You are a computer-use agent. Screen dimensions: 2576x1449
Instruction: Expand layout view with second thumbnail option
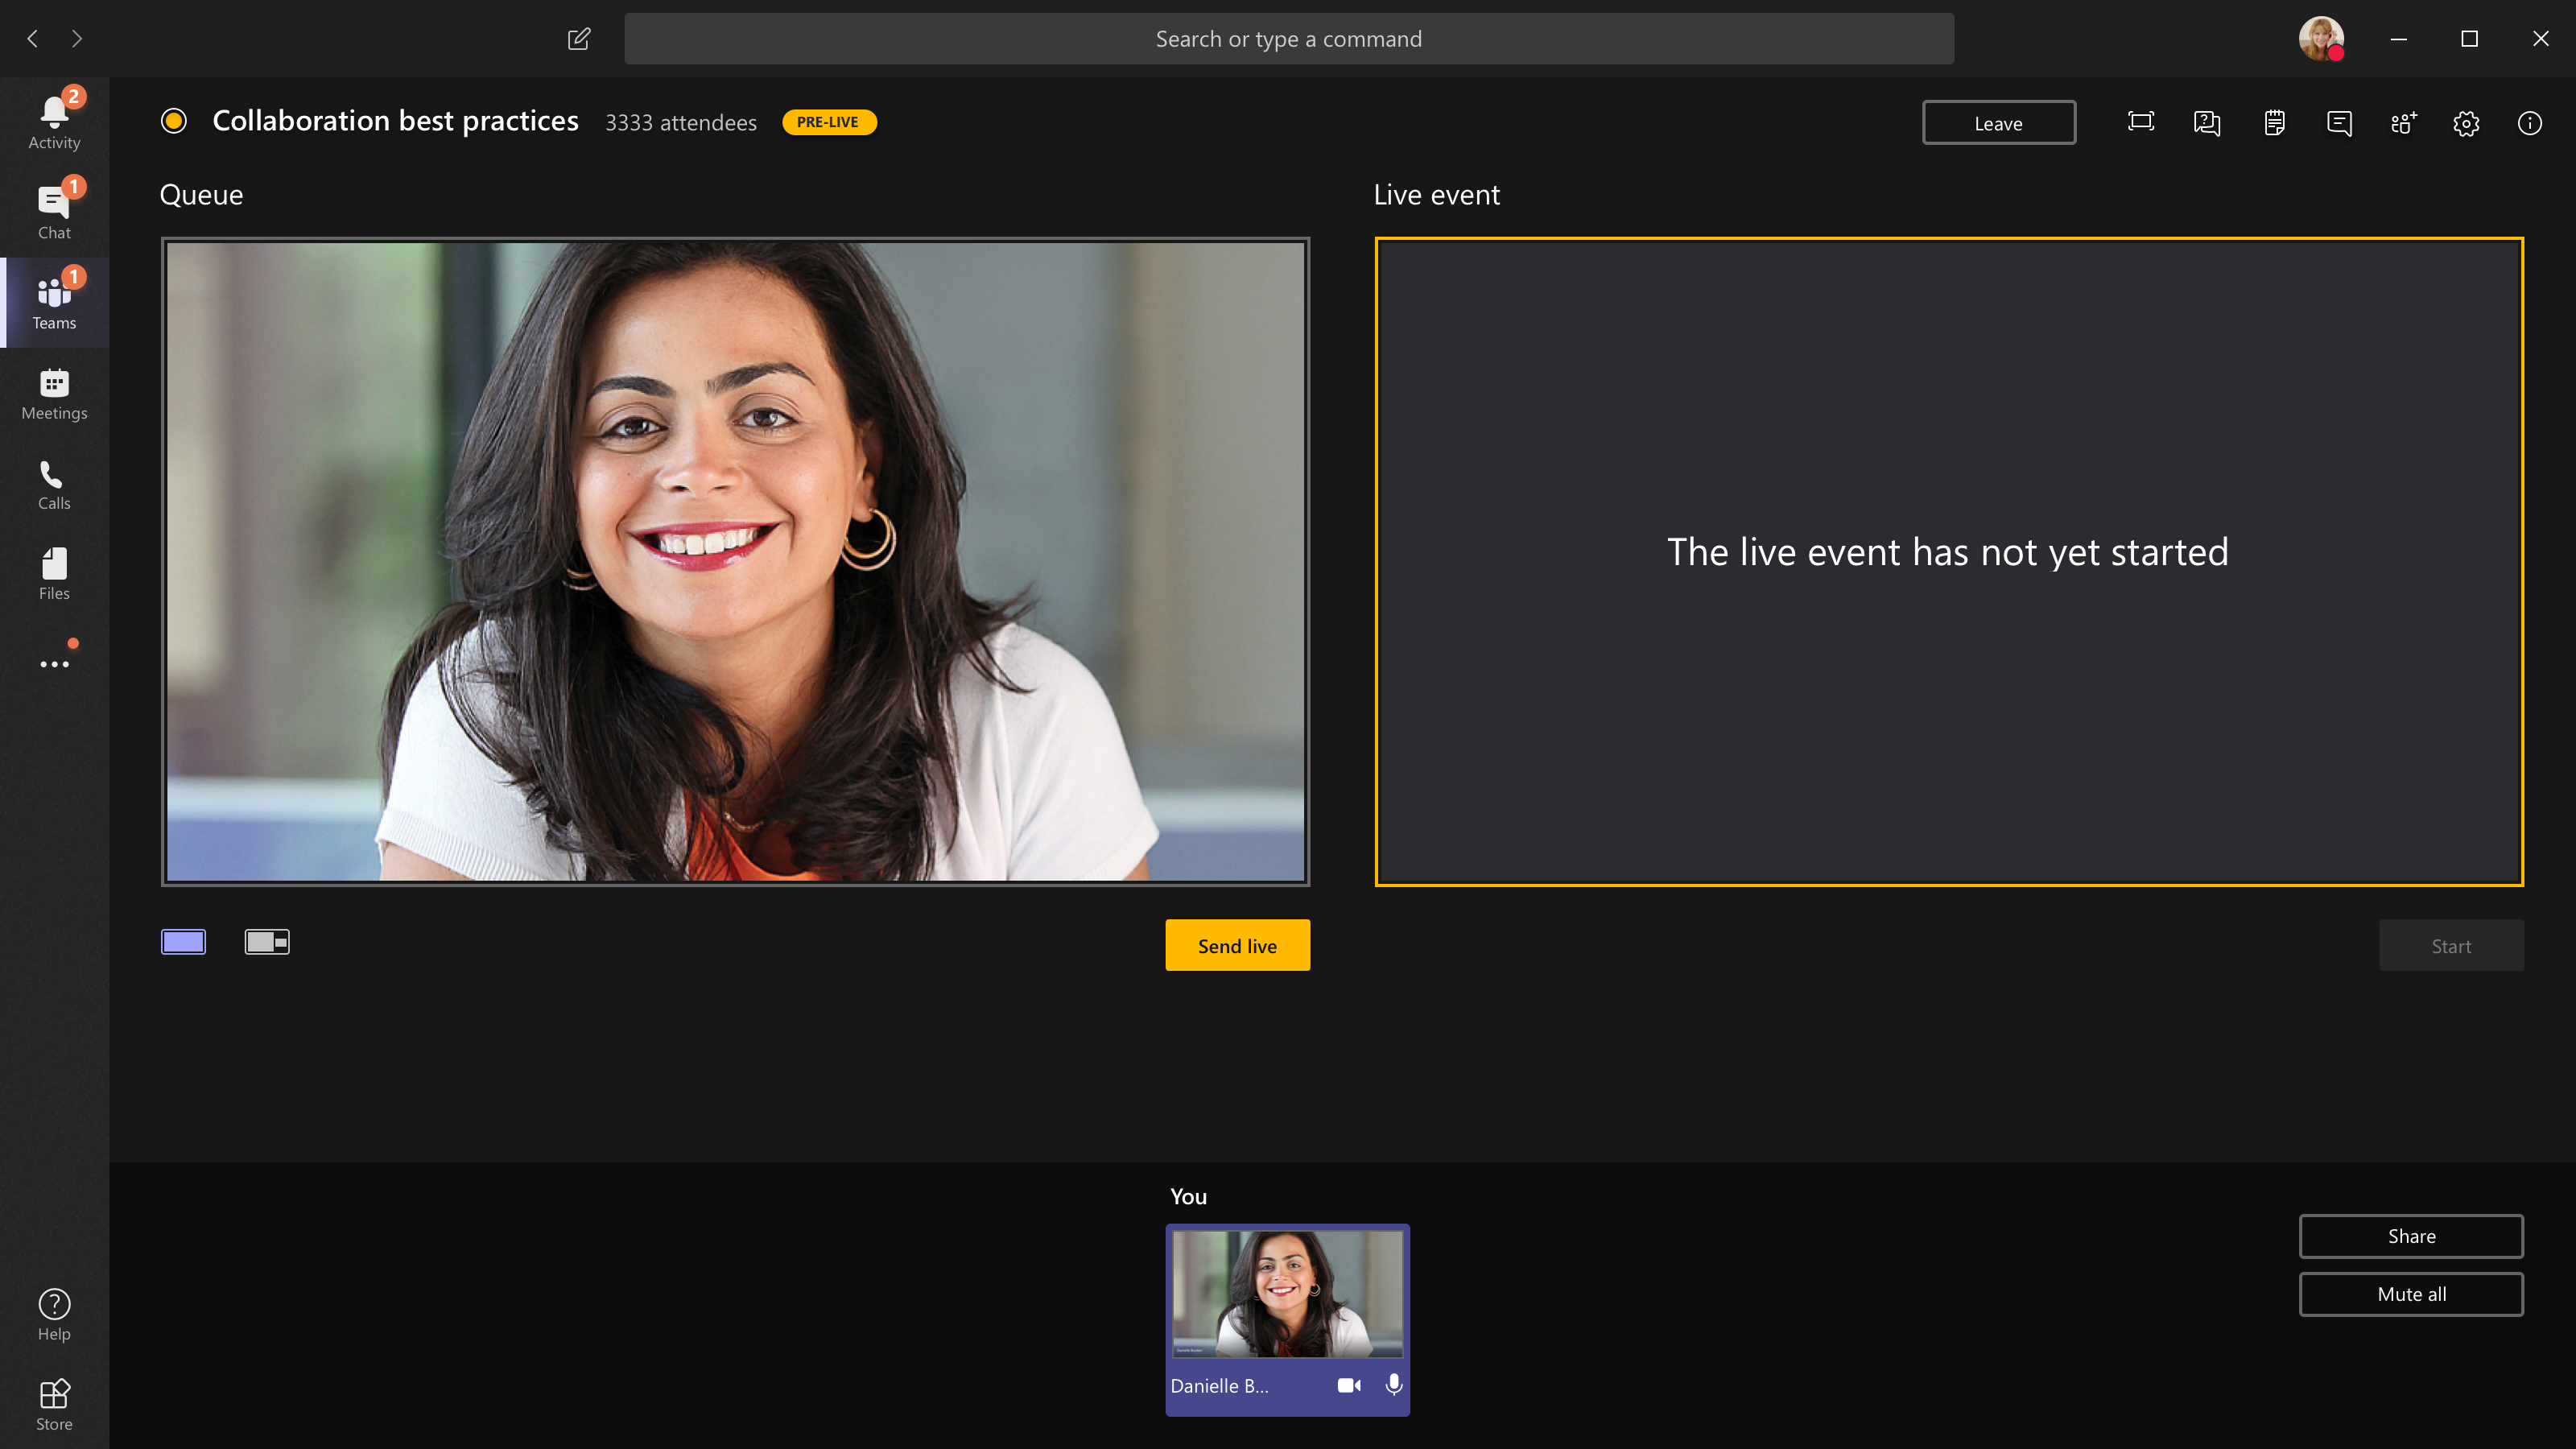tap(266, 941)
